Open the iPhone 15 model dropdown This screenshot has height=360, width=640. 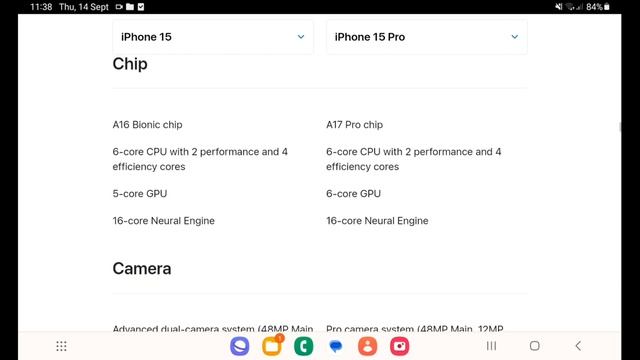click(213, 37)
